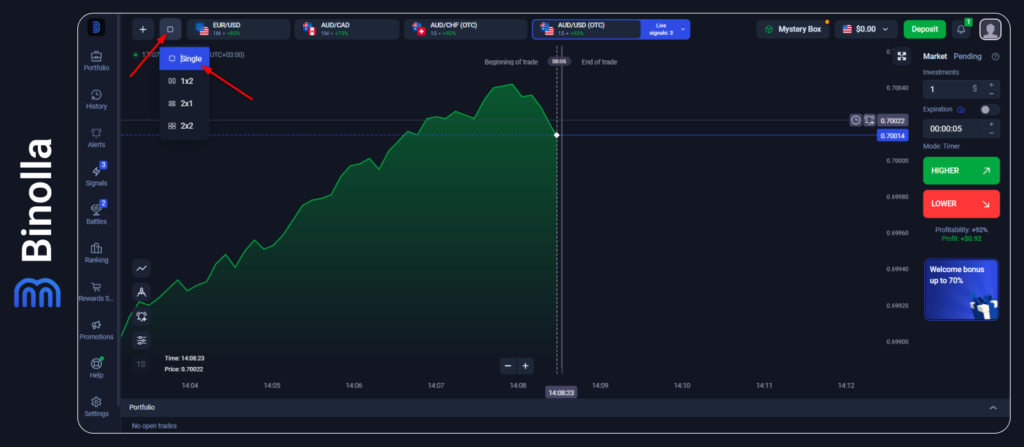Screen dimensions: 1024x447
Task: Open the chart alarm bell tool icon
Action: [141, 316]
